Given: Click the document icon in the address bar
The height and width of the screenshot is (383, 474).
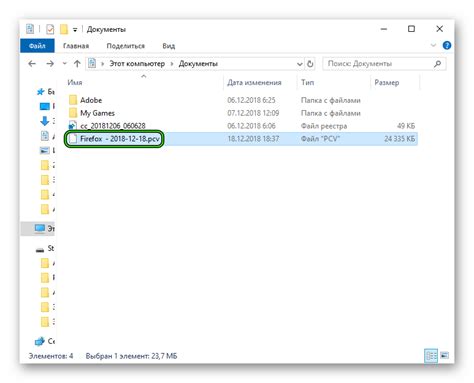Looking at the screenshot, I should [x=92, y=63].
